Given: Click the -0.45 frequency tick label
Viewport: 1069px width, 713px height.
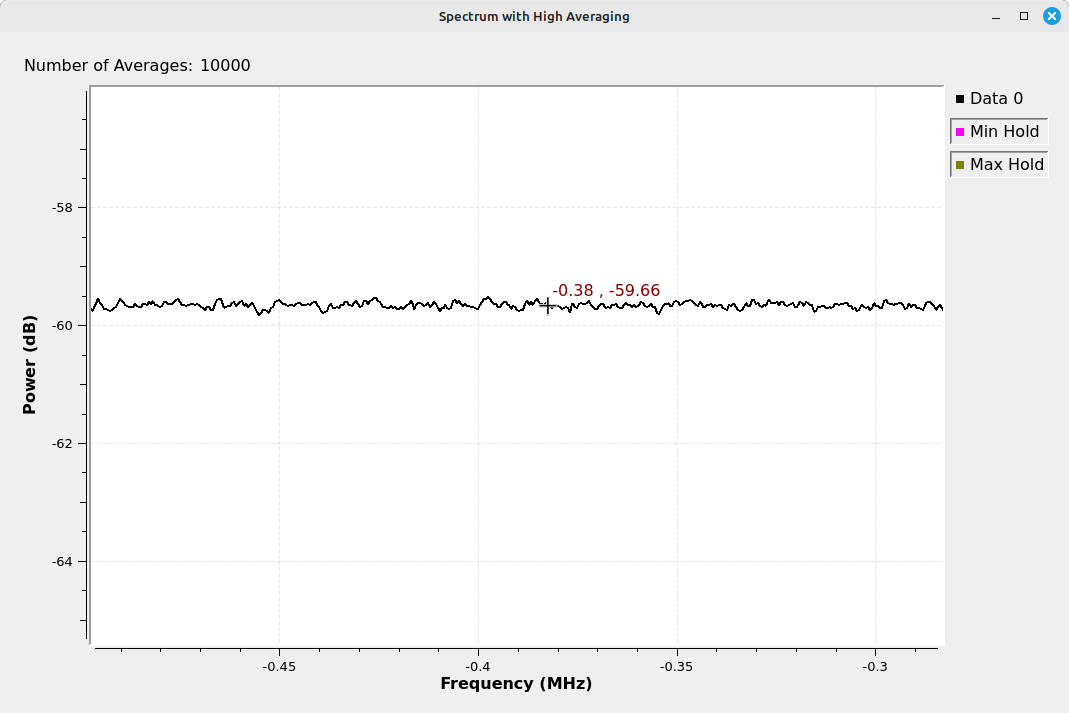Looking at the screenshot, I should [x=279, y=666].
